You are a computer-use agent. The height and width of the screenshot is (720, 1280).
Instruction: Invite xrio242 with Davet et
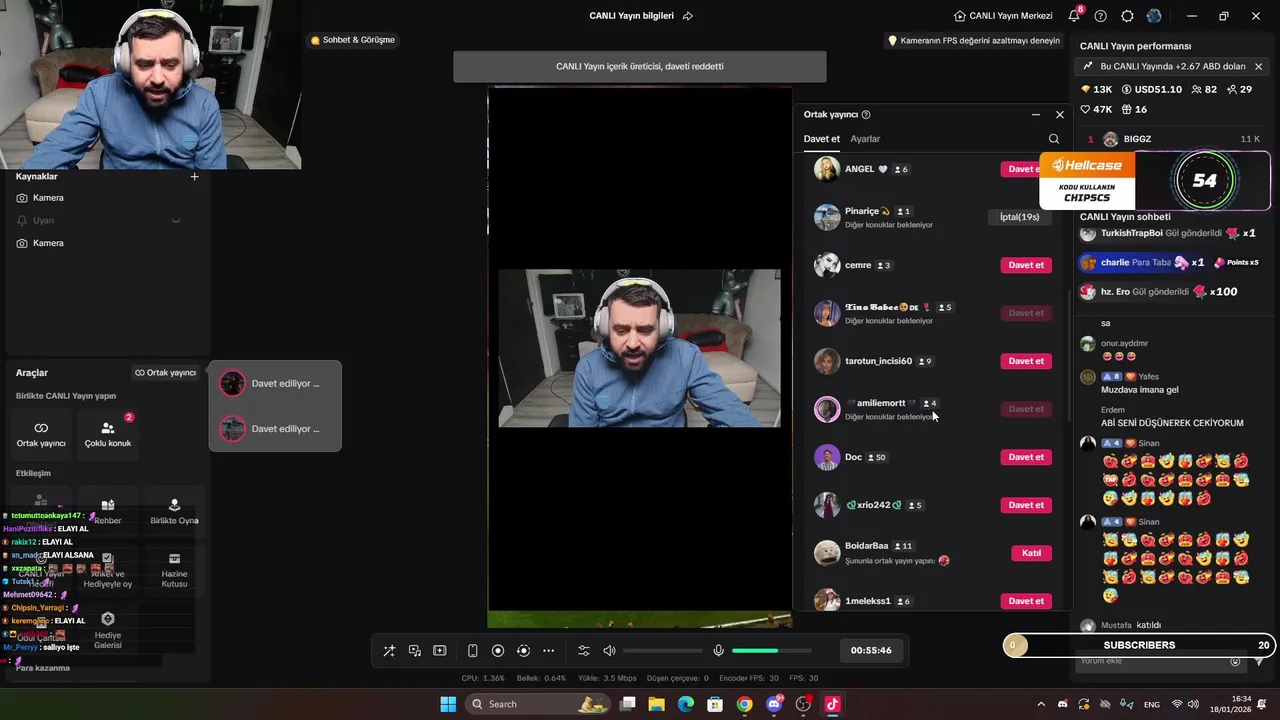coord(1026,505)
